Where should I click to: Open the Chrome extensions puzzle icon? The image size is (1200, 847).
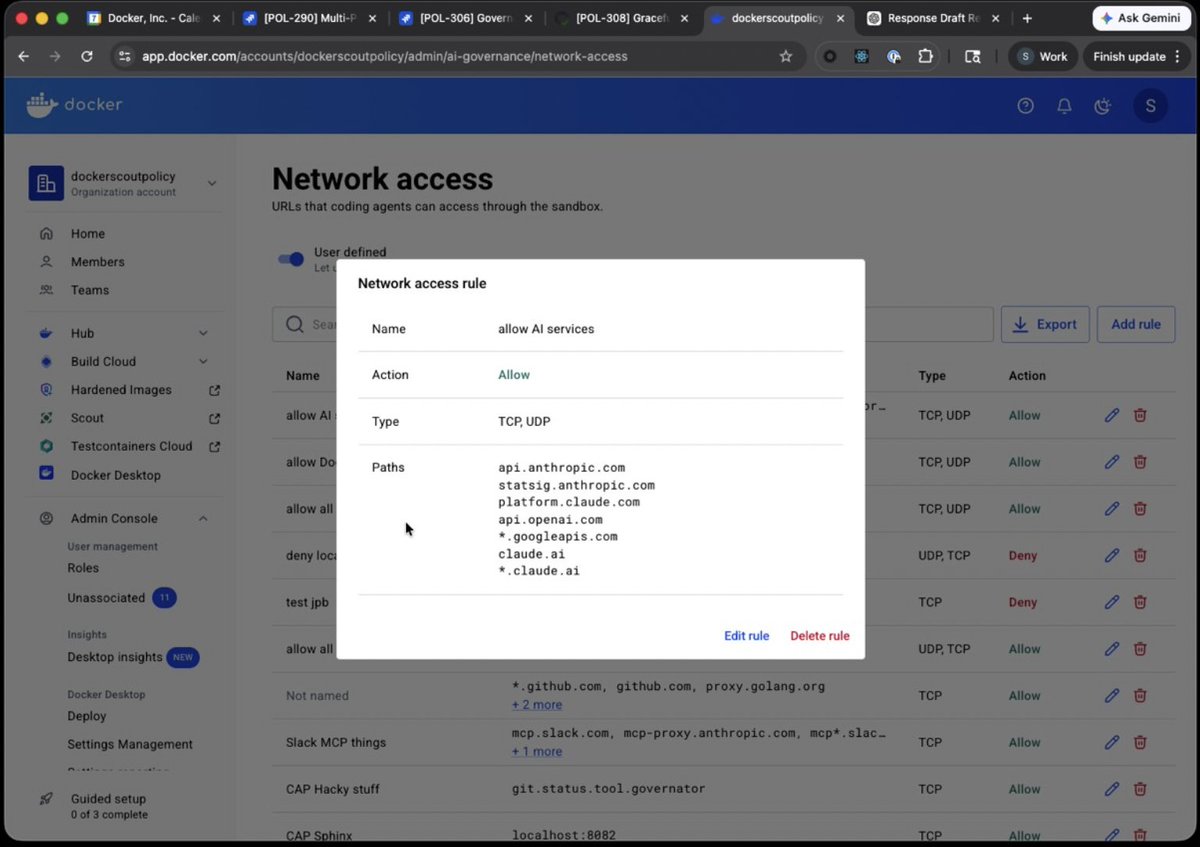click(925, 57)
